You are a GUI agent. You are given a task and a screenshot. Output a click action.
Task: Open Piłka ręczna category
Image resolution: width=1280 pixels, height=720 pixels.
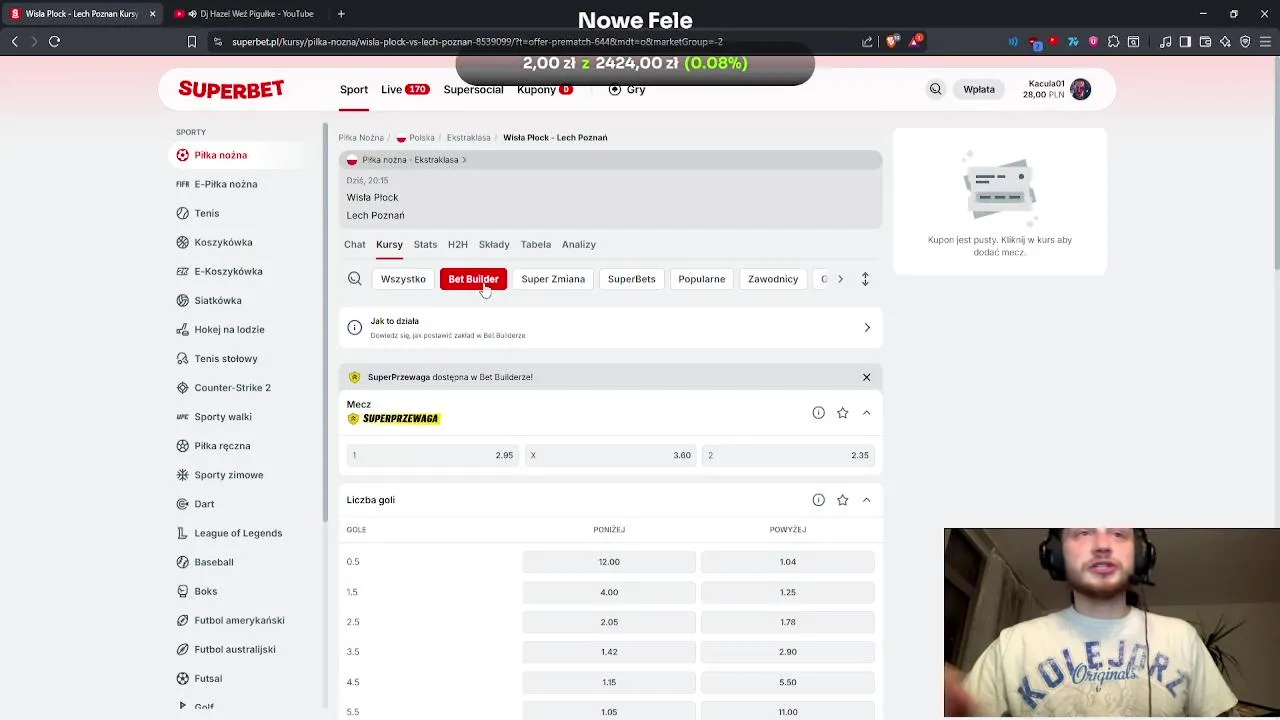(213, 445)
